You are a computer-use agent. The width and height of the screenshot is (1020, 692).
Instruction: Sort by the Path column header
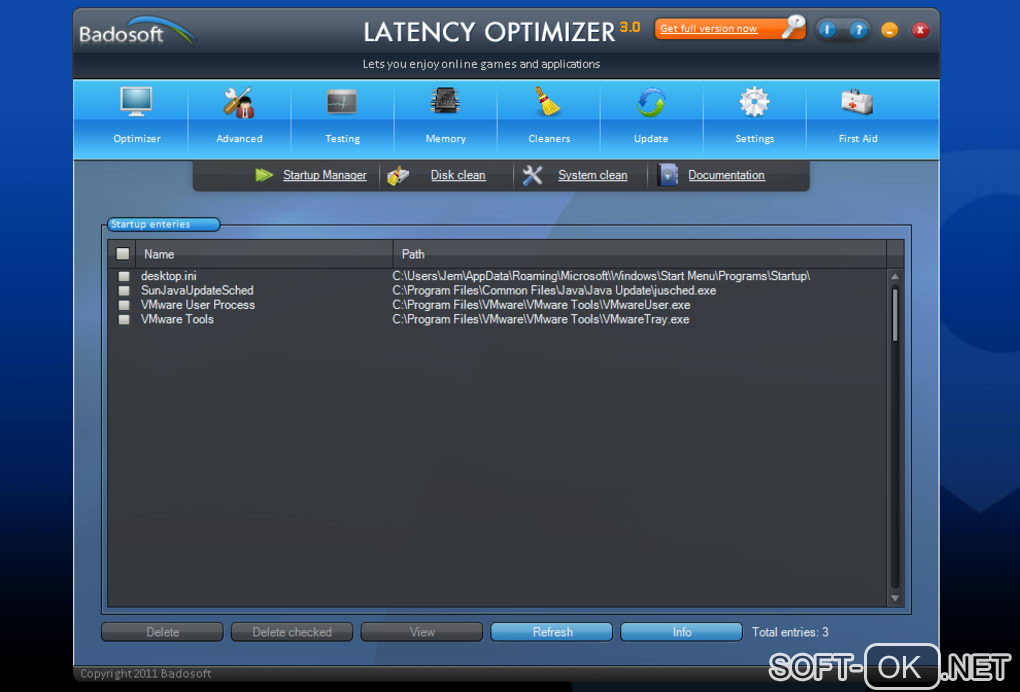(x=639, y=254)
